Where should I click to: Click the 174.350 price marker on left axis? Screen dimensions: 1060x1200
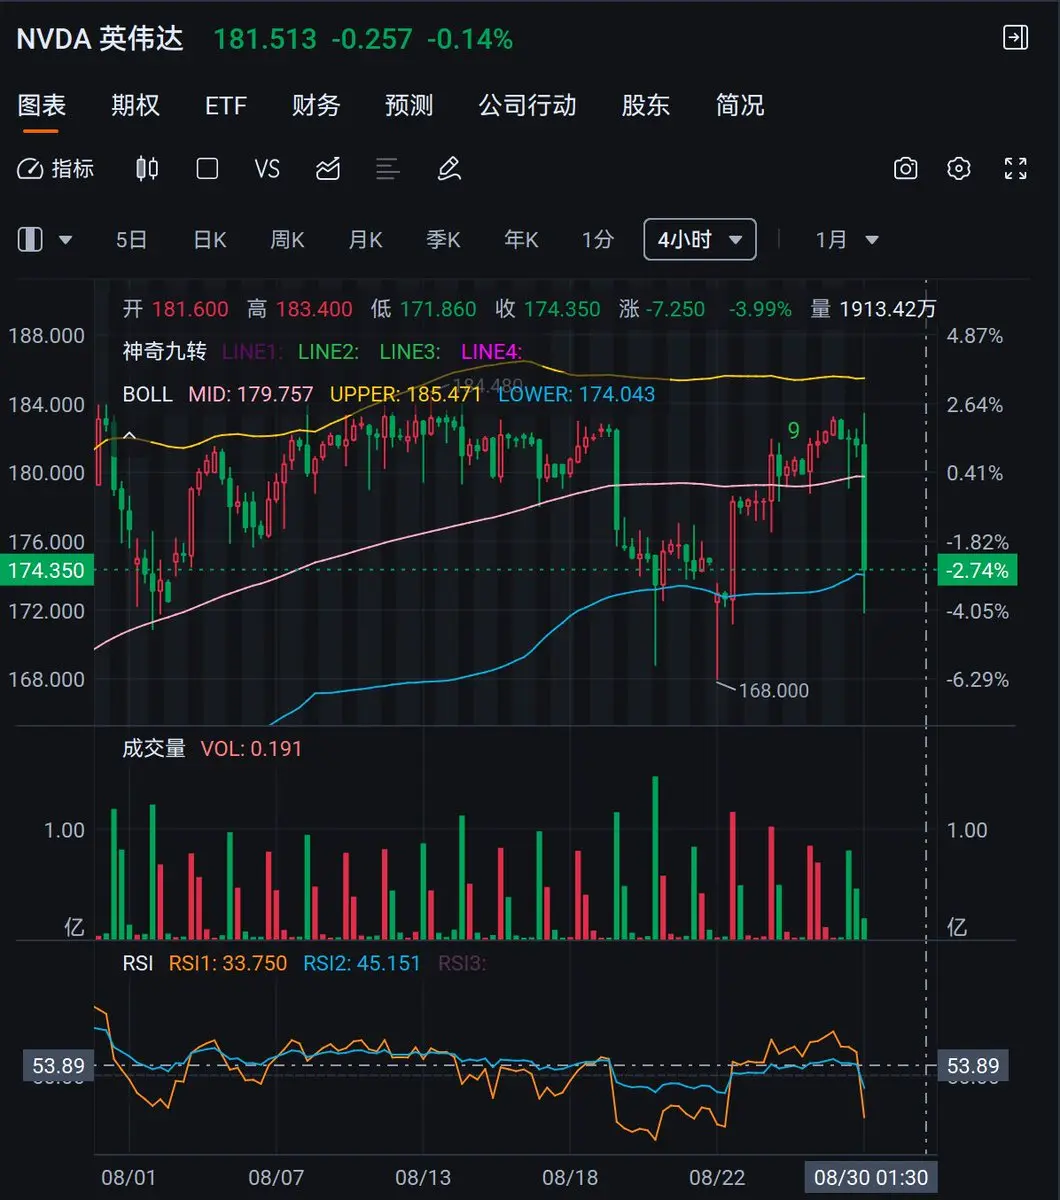[46, 570]
